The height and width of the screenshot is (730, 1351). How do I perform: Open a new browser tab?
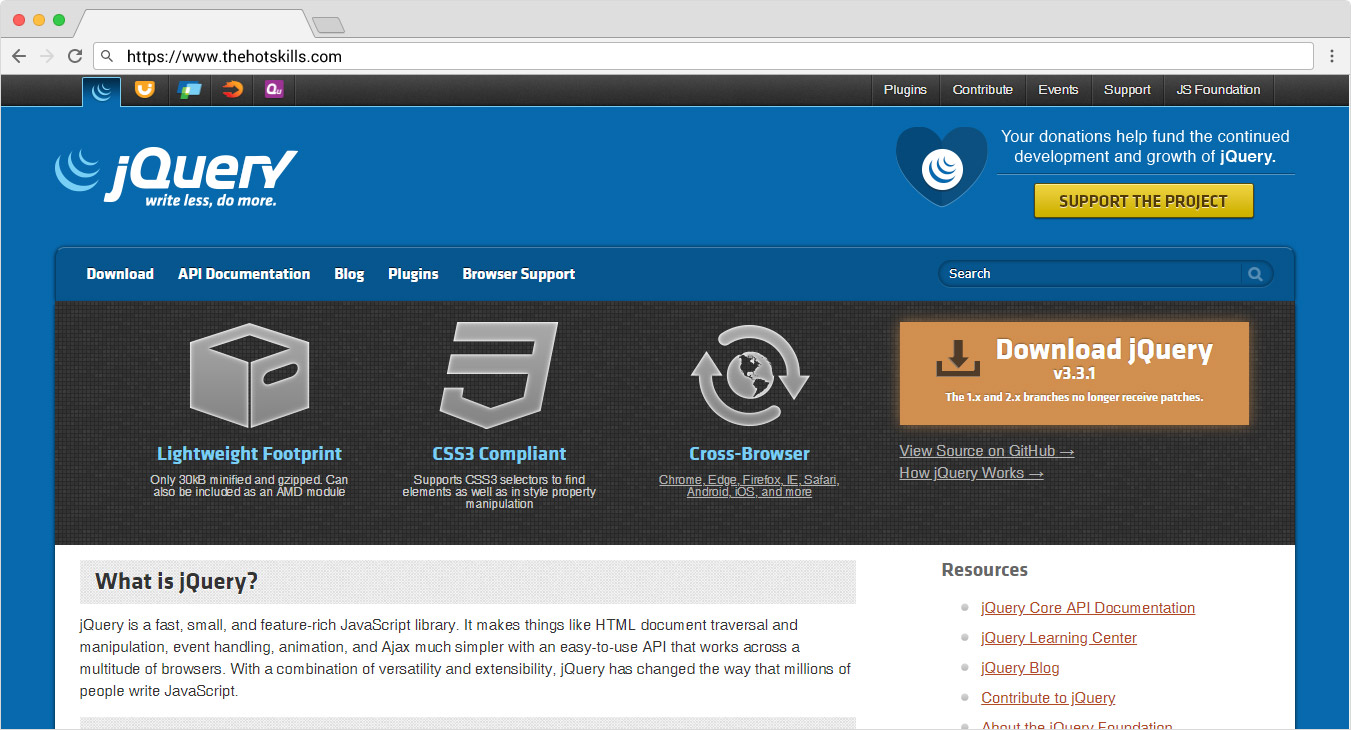(x=328, y=25)
